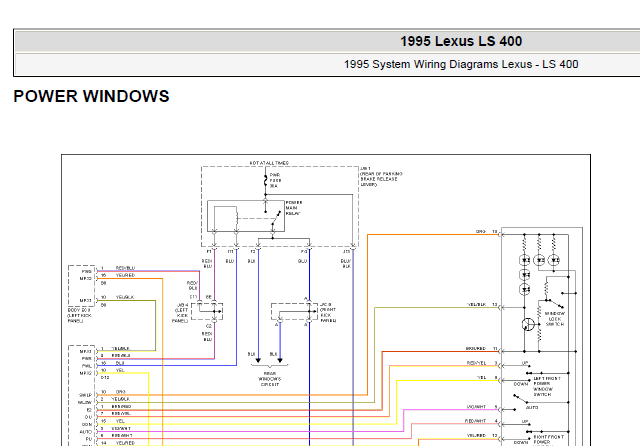Click the 'BLU' wire label at the PWL terminal
Screen dimensions: 640x446
(x=120, y=363)
